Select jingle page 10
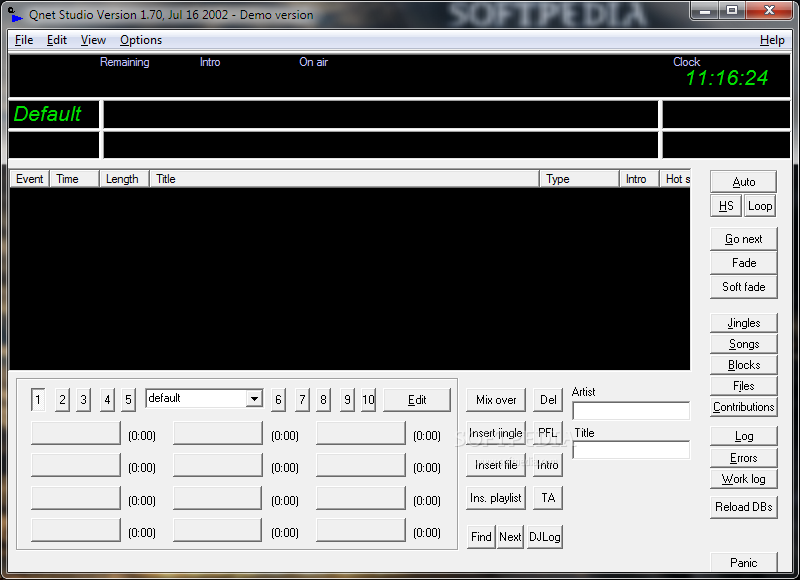 pos(368,399)
